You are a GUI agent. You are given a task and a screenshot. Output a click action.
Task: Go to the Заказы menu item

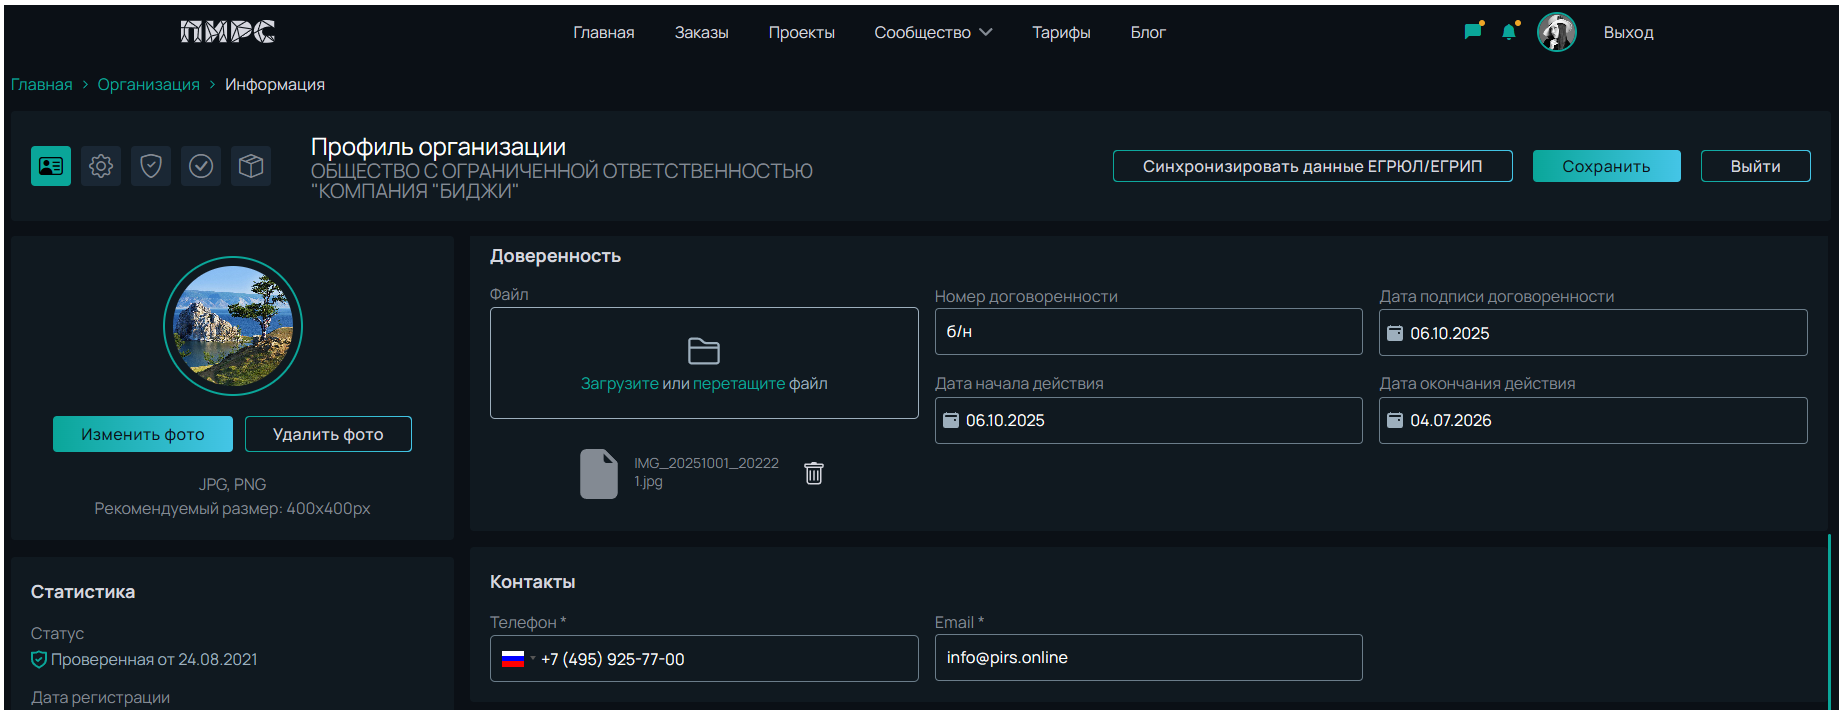[x=701, y=33]
